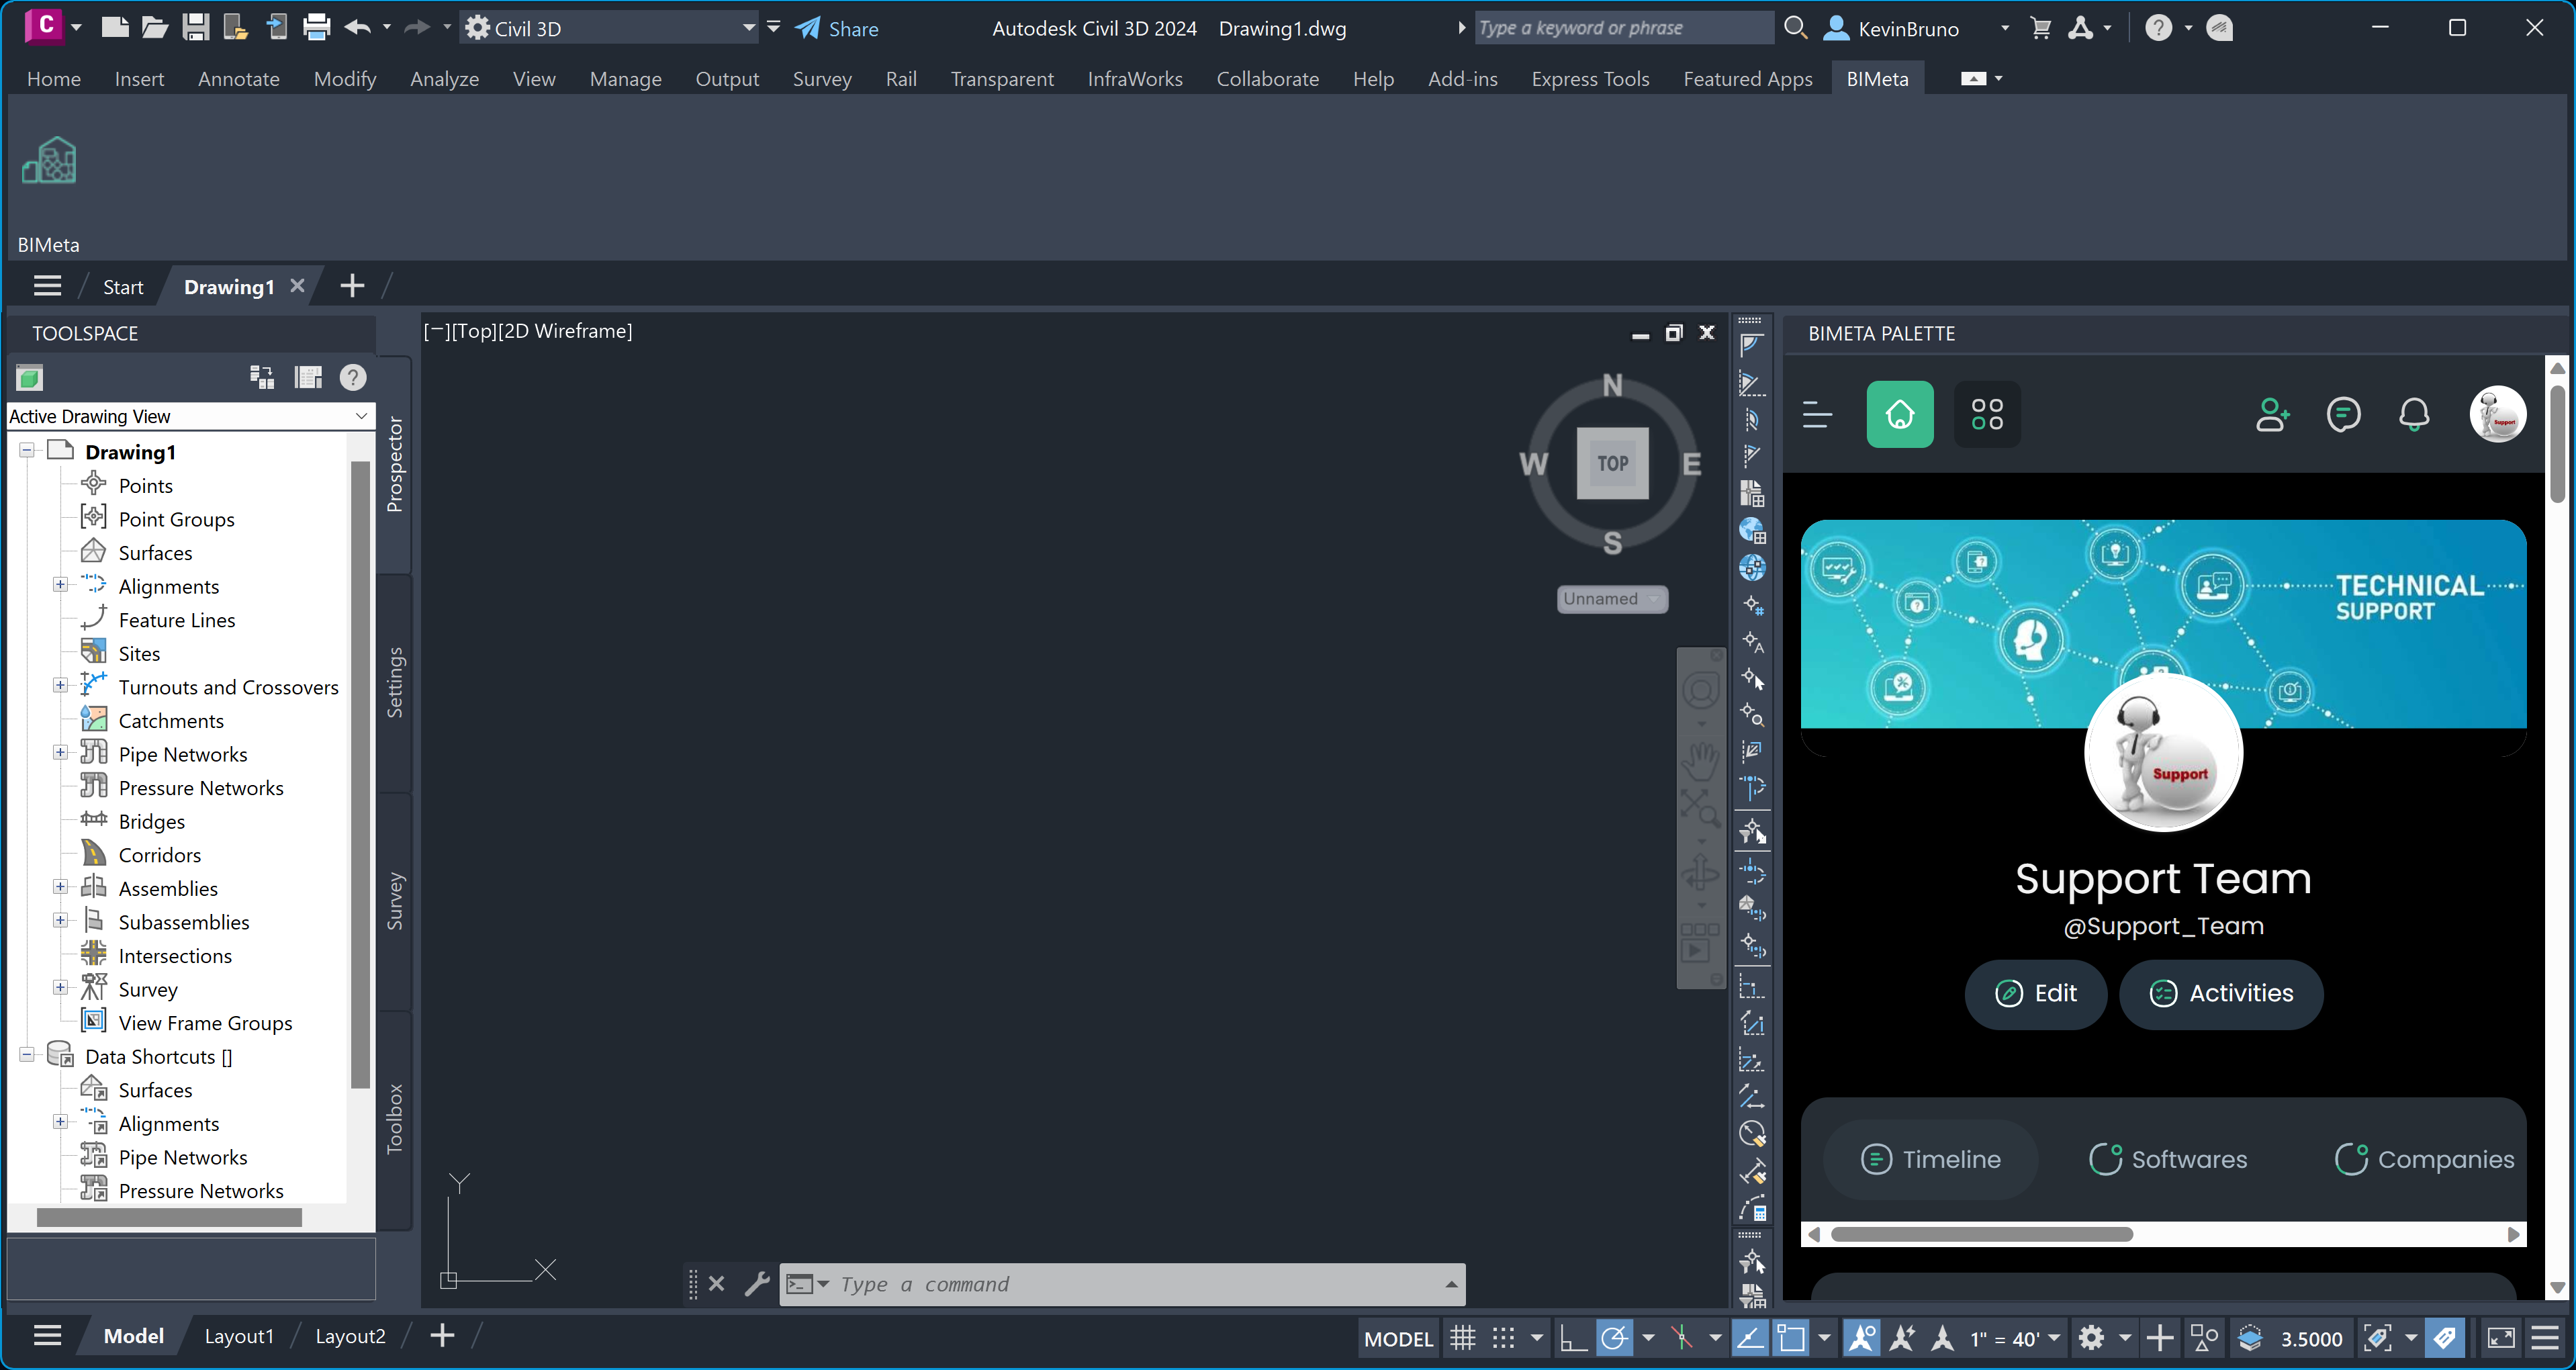This screenshot has height=1370, width=2576.
Task: Click the command line wrench customize icon
Action: (757, 1283)
